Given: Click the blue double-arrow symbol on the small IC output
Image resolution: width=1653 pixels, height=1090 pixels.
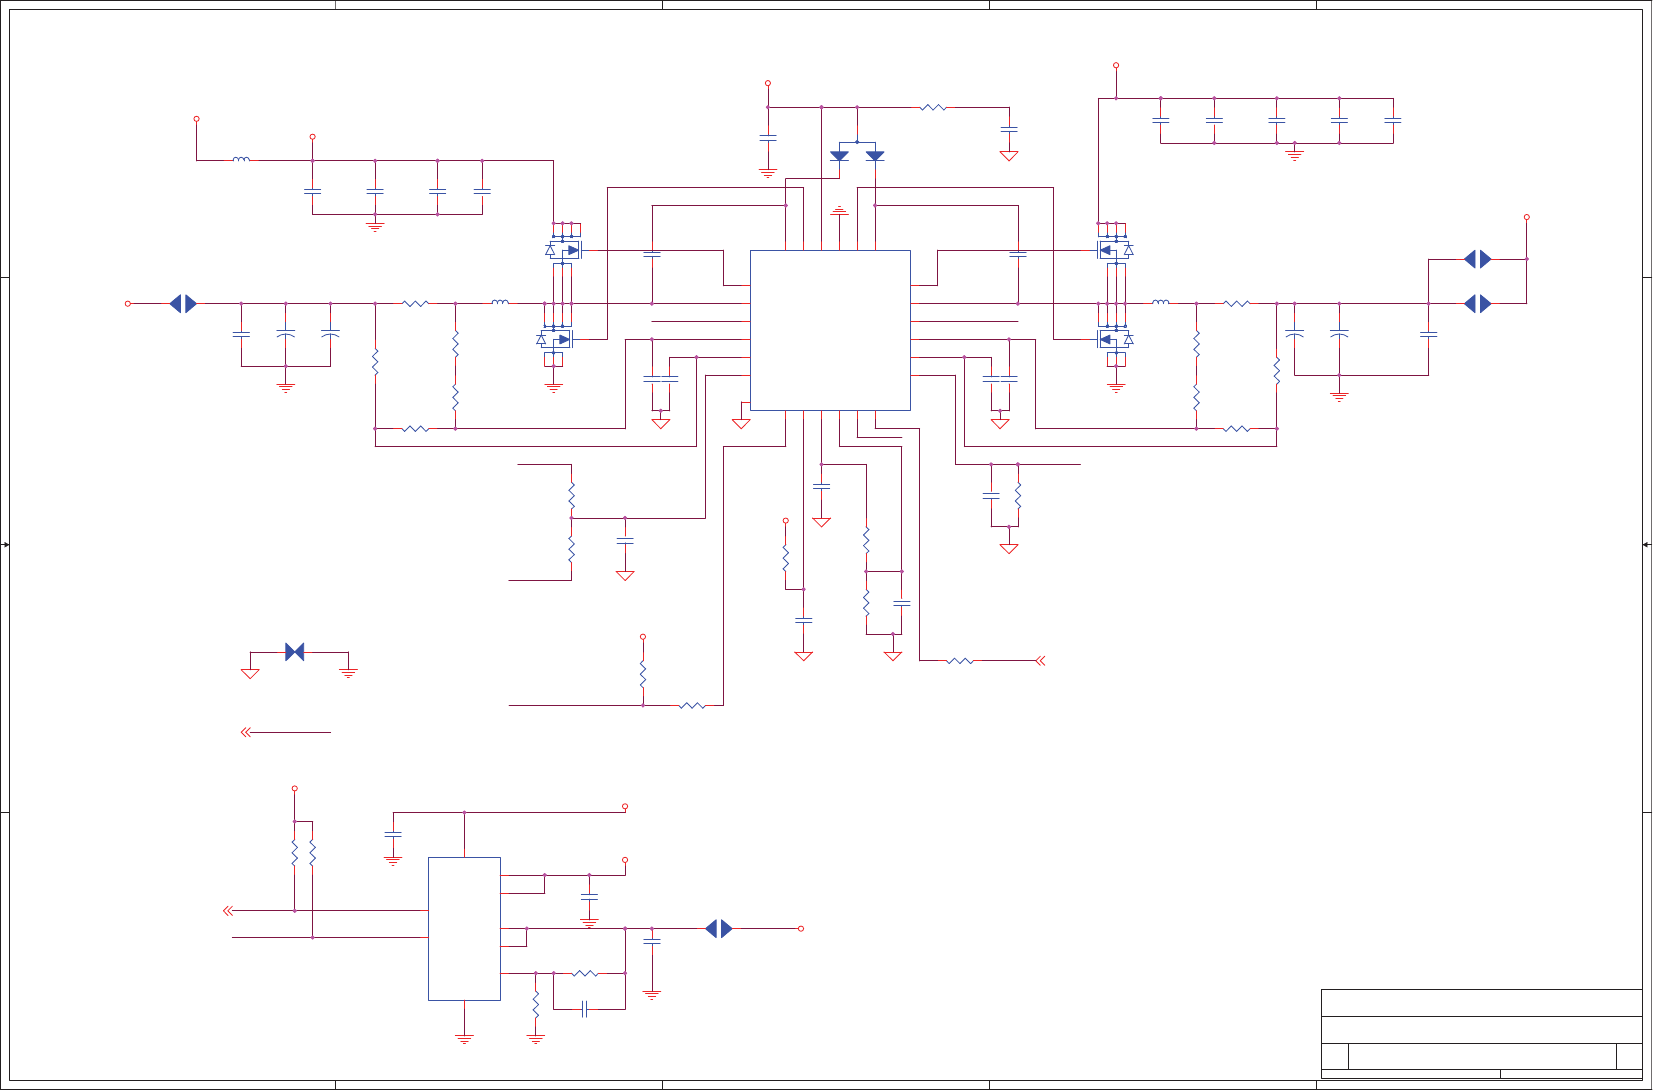Looking at the screenshot, I should (x=719, y=928).
